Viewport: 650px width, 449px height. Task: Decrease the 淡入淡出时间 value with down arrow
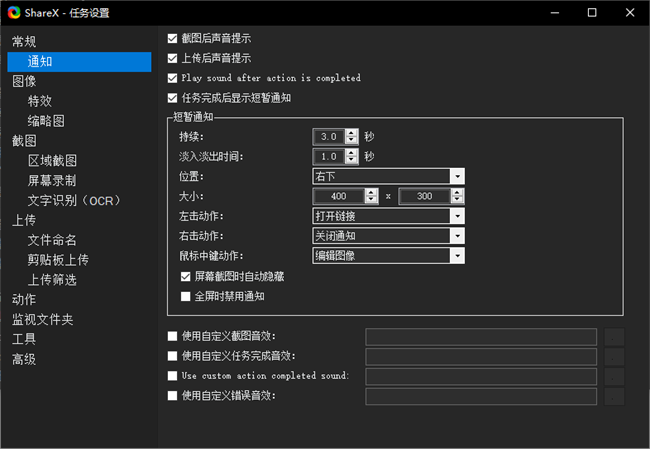[x=351, y=160]
